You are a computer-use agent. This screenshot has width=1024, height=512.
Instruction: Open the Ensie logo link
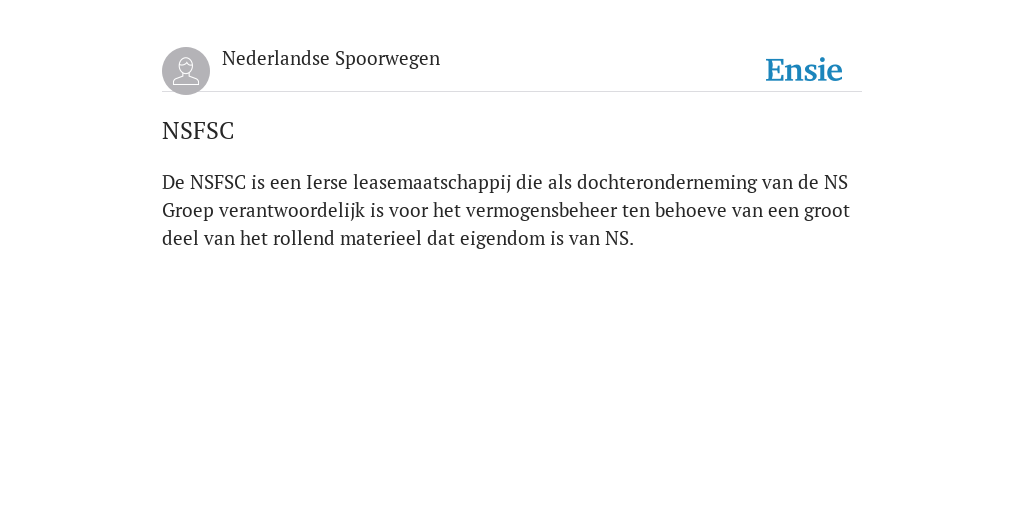pyautogui.click(x=804, y=70)
